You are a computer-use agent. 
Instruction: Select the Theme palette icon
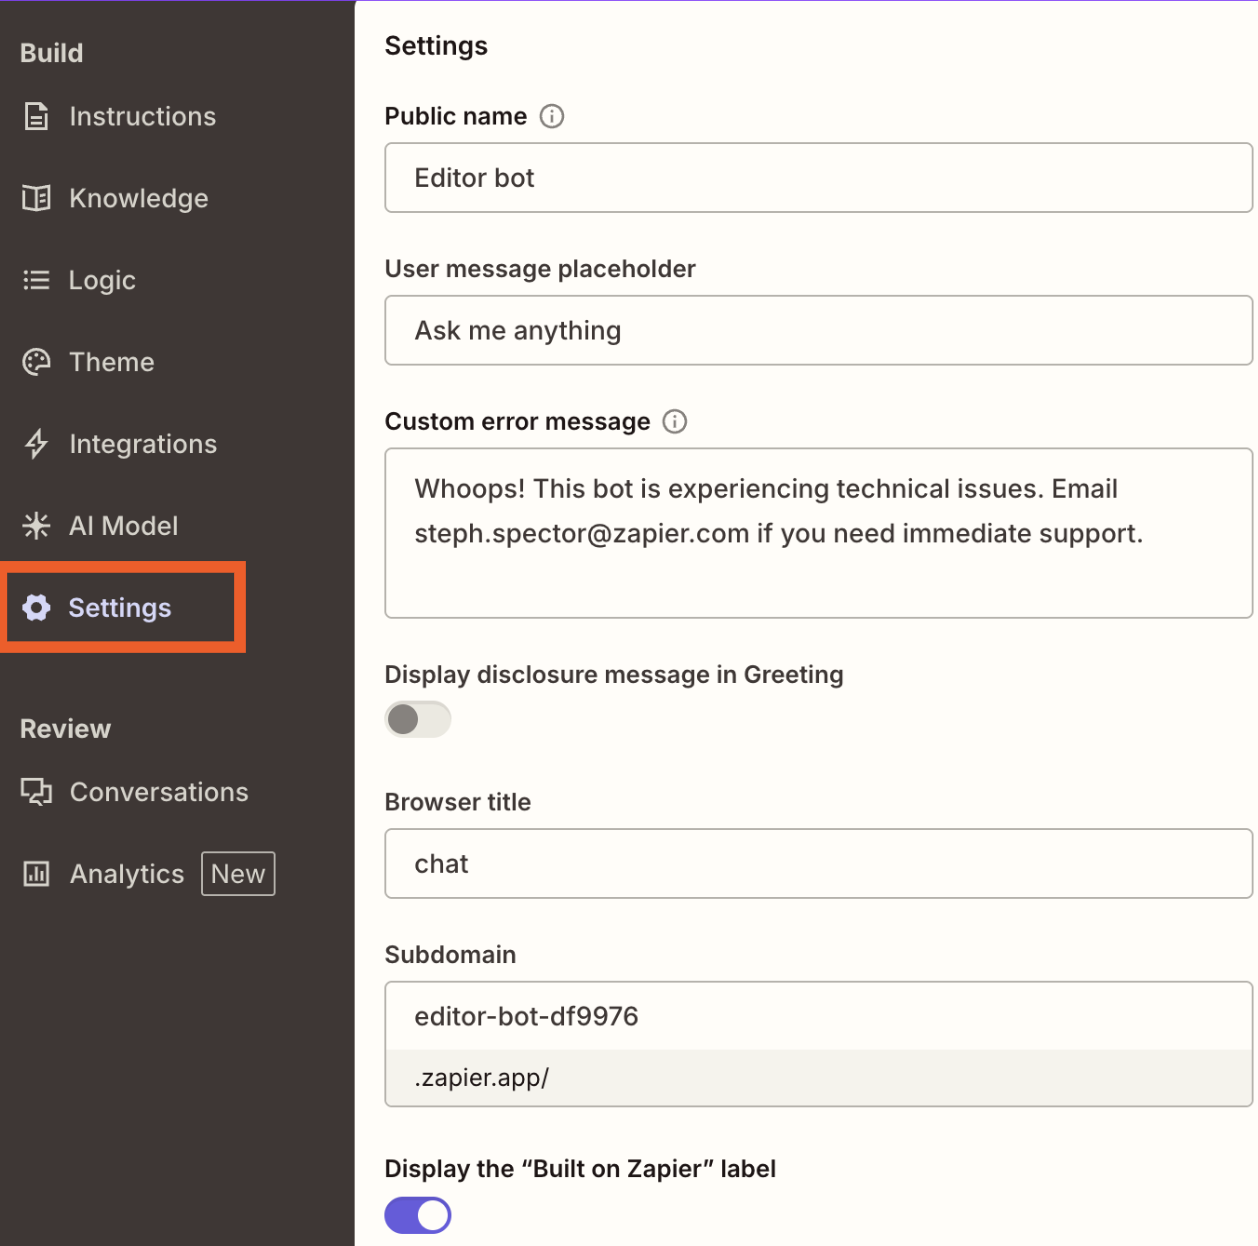point(35,362)
